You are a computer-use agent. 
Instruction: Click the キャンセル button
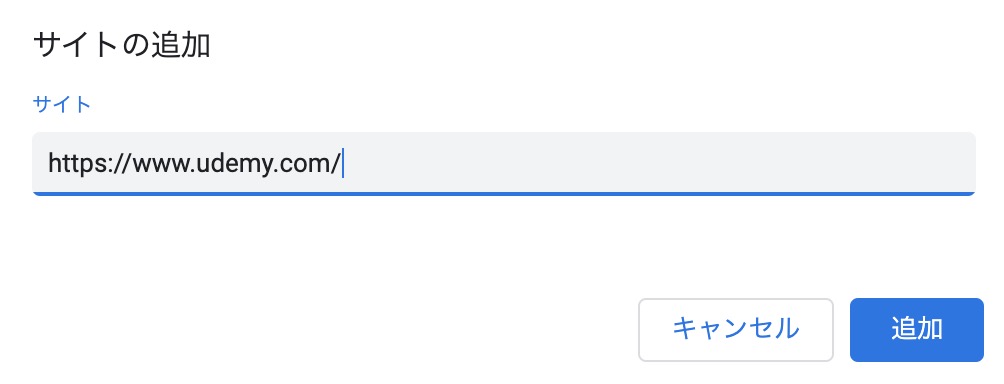[736, 330]
